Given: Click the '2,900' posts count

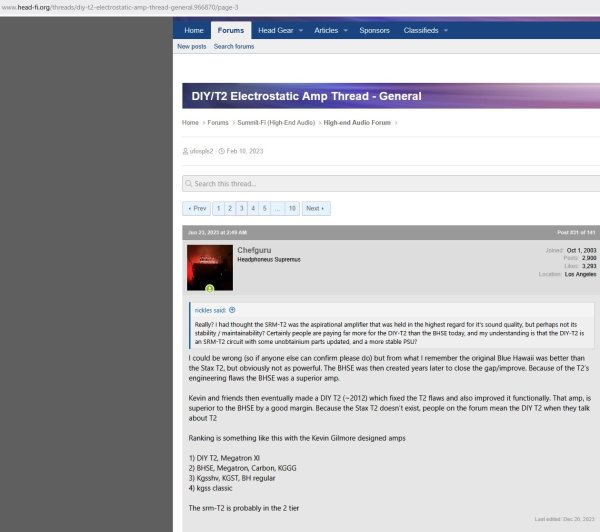Looking at the screenshot, I should pyautogui.click(x=589, y=258).
